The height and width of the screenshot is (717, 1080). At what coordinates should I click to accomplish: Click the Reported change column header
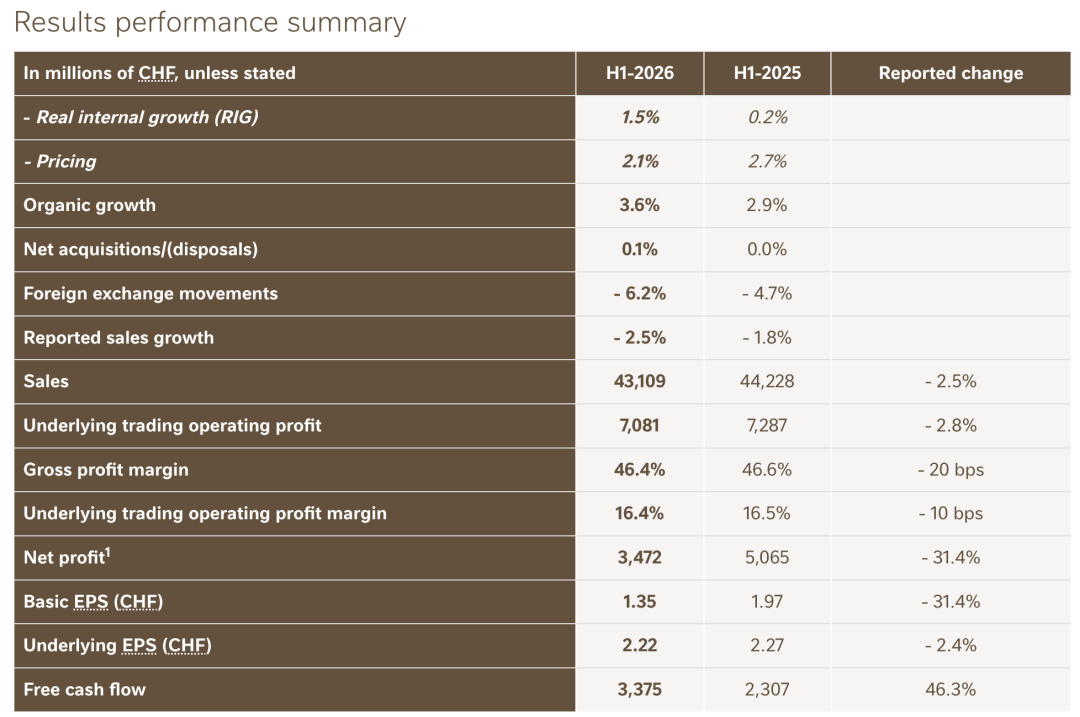click(951, 73)
